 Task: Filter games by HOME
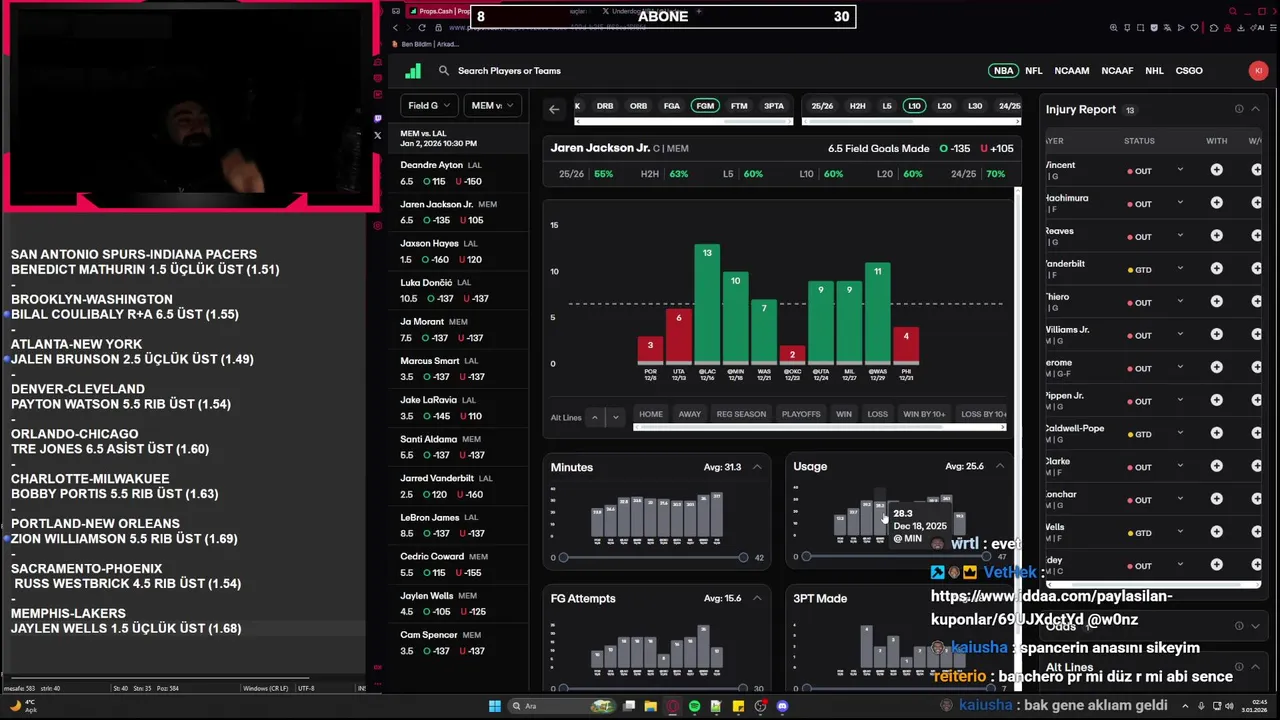coord(651,414)
